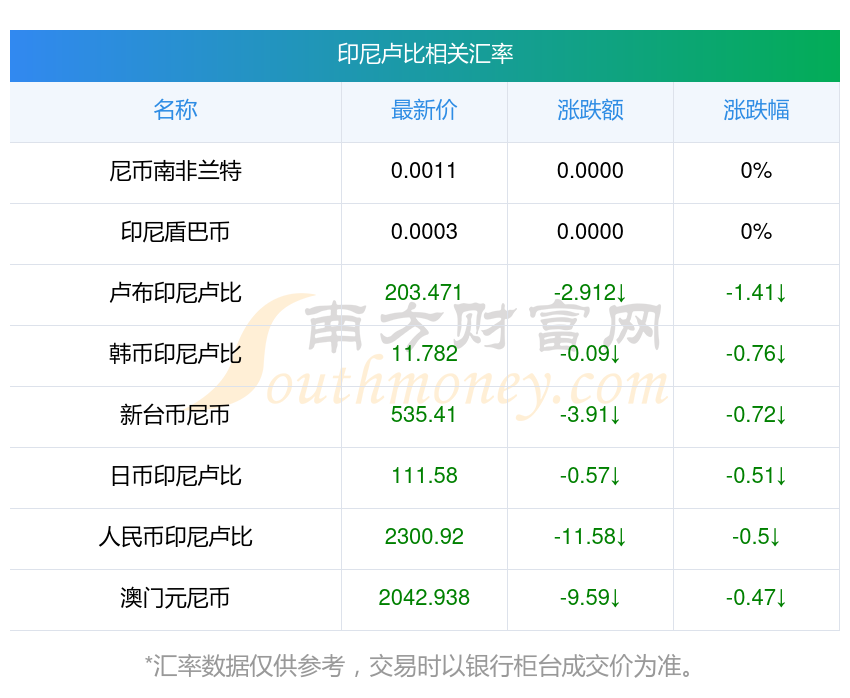Select the 涨跌幅 column header

pyautogui.click(x=756, y=110)
